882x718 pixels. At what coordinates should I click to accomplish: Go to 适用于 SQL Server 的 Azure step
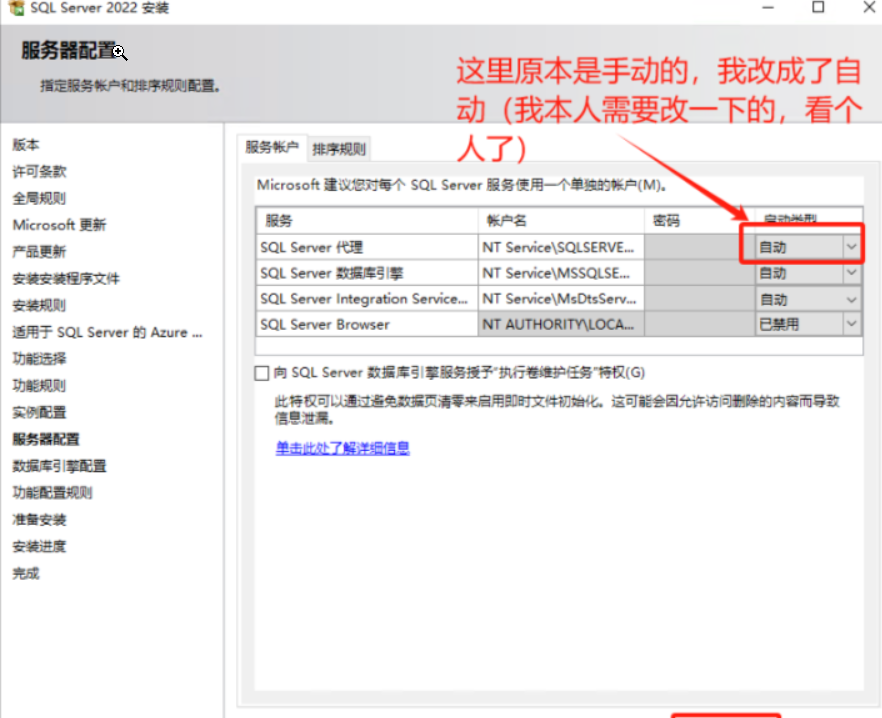point(107,332)
